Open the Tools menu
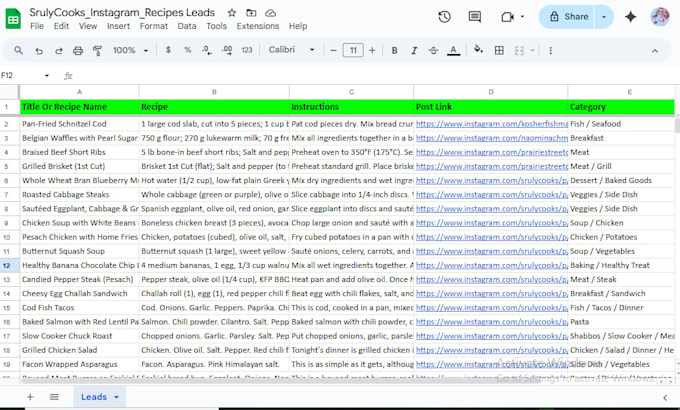 (216, 26)
